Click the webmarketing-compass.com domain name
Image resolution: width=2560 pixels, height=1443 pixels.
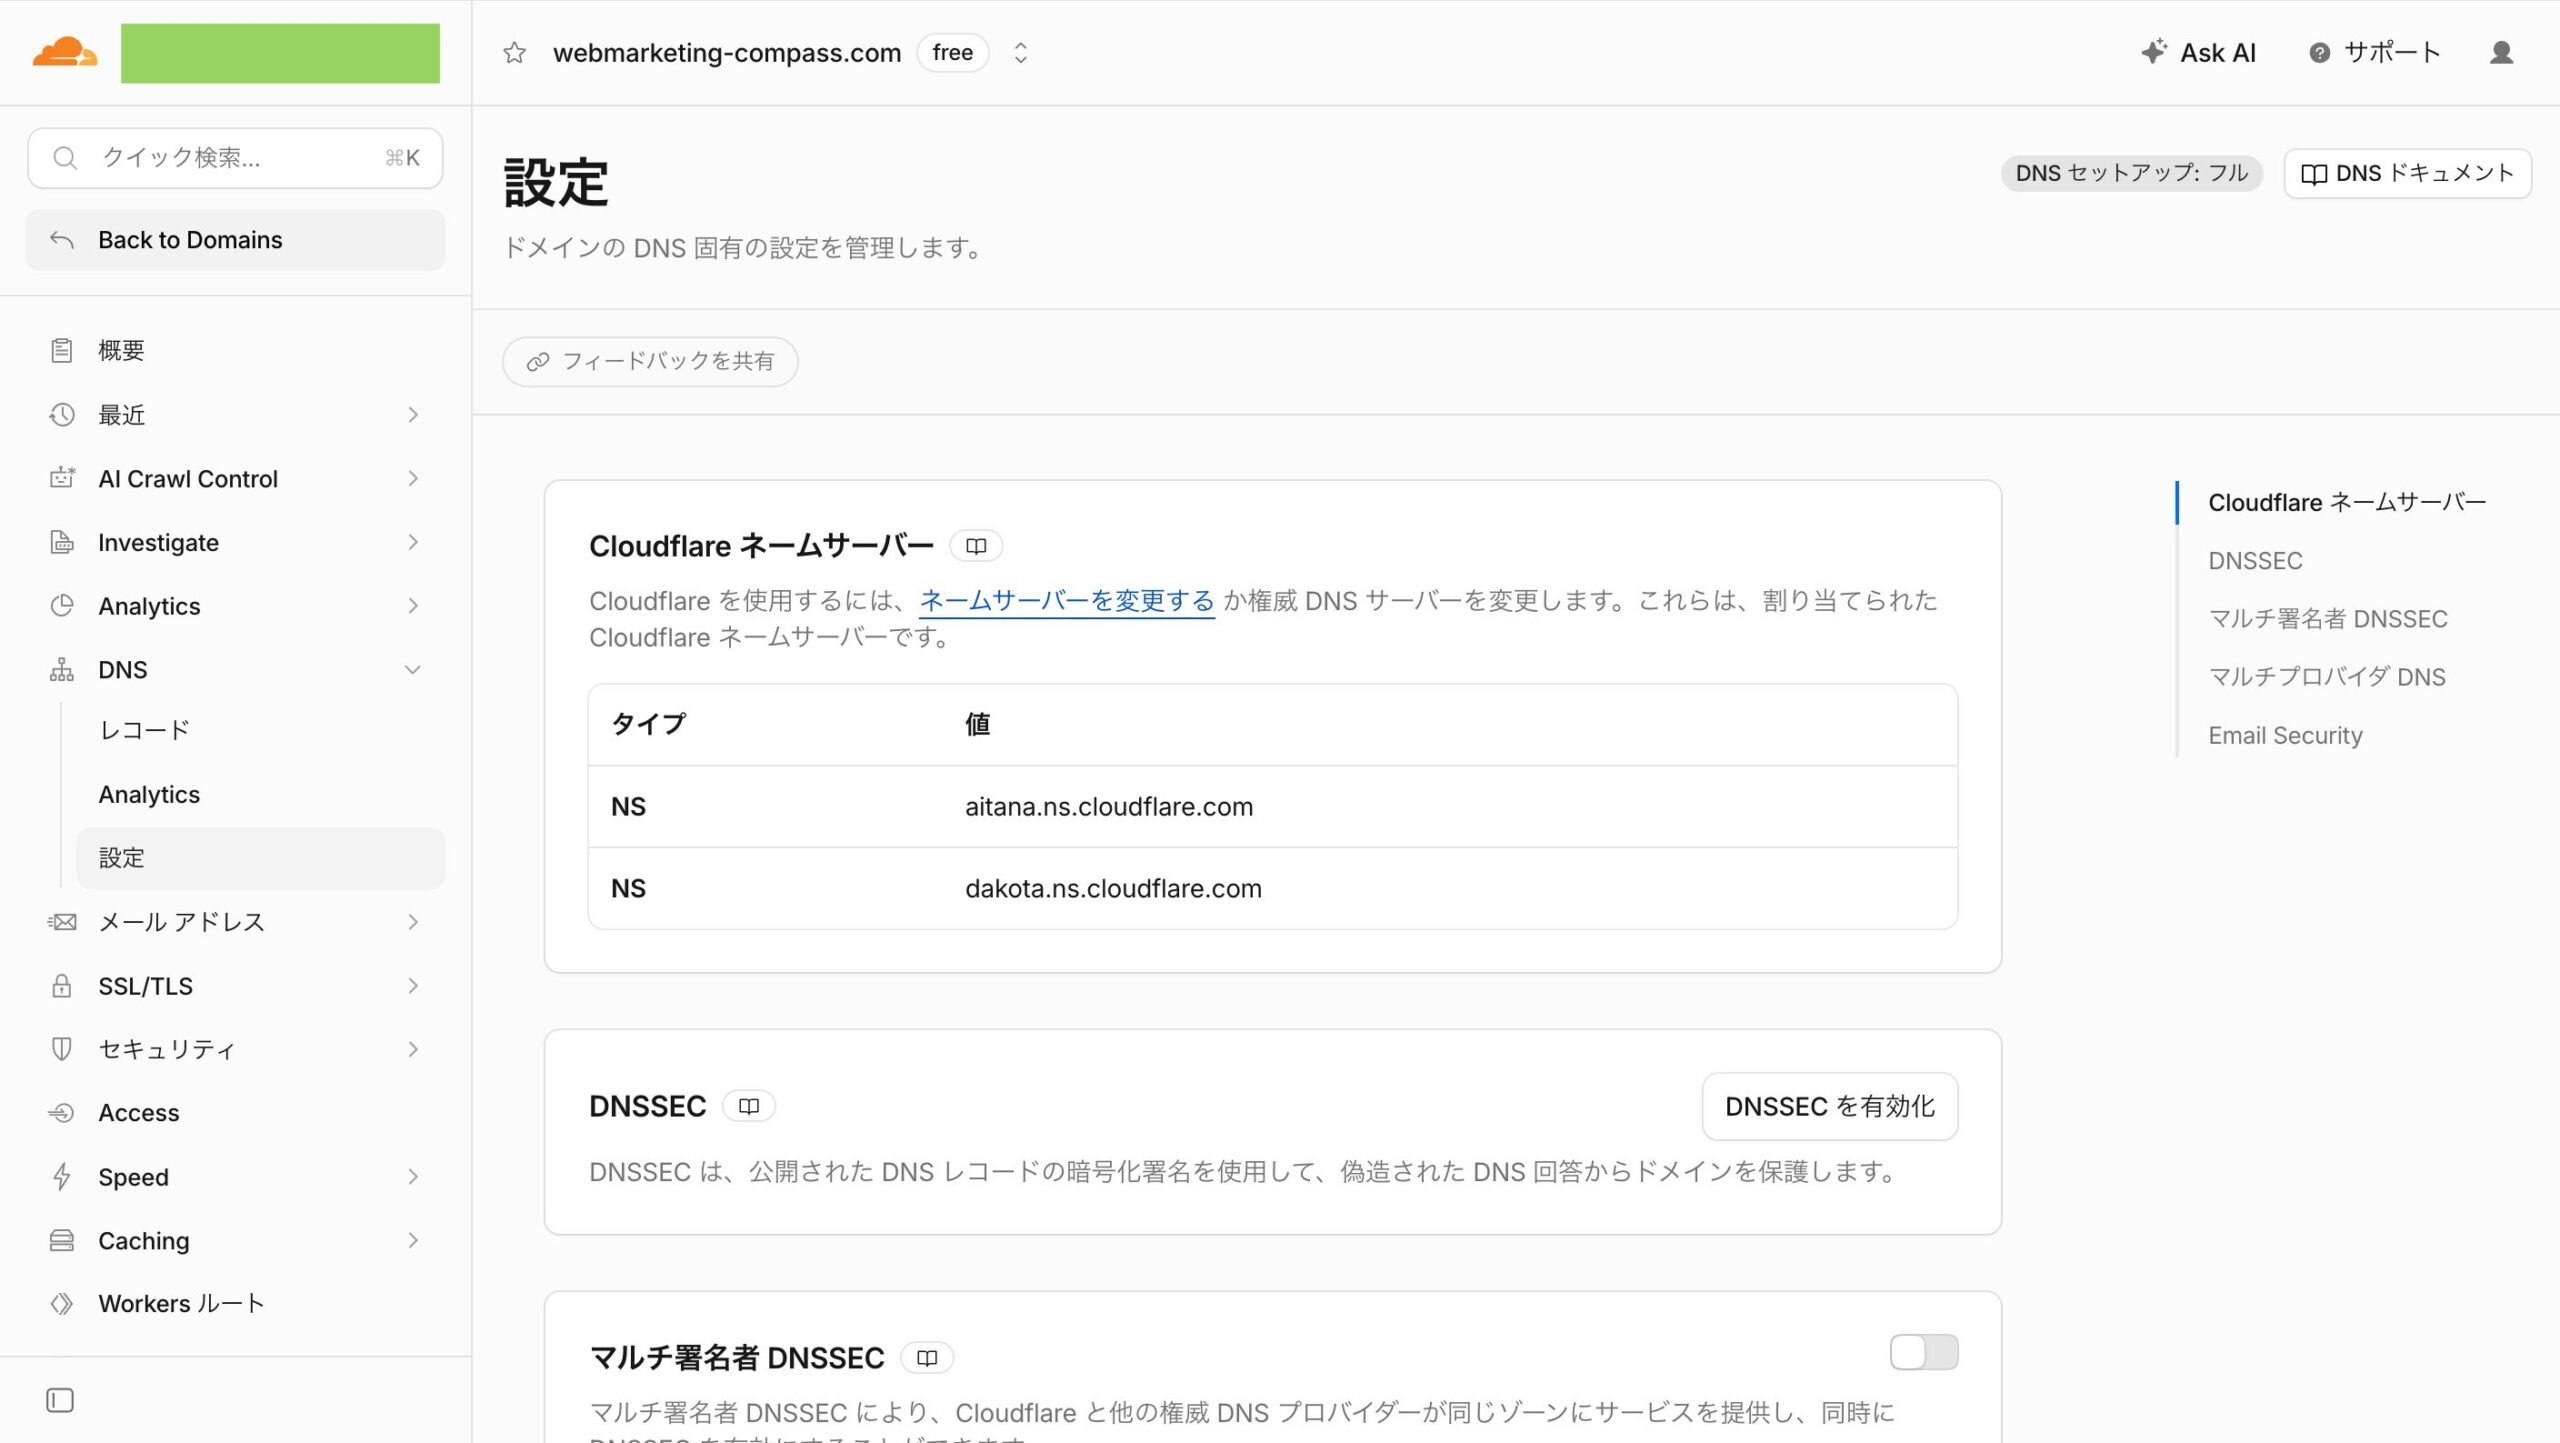pos(727,53)
